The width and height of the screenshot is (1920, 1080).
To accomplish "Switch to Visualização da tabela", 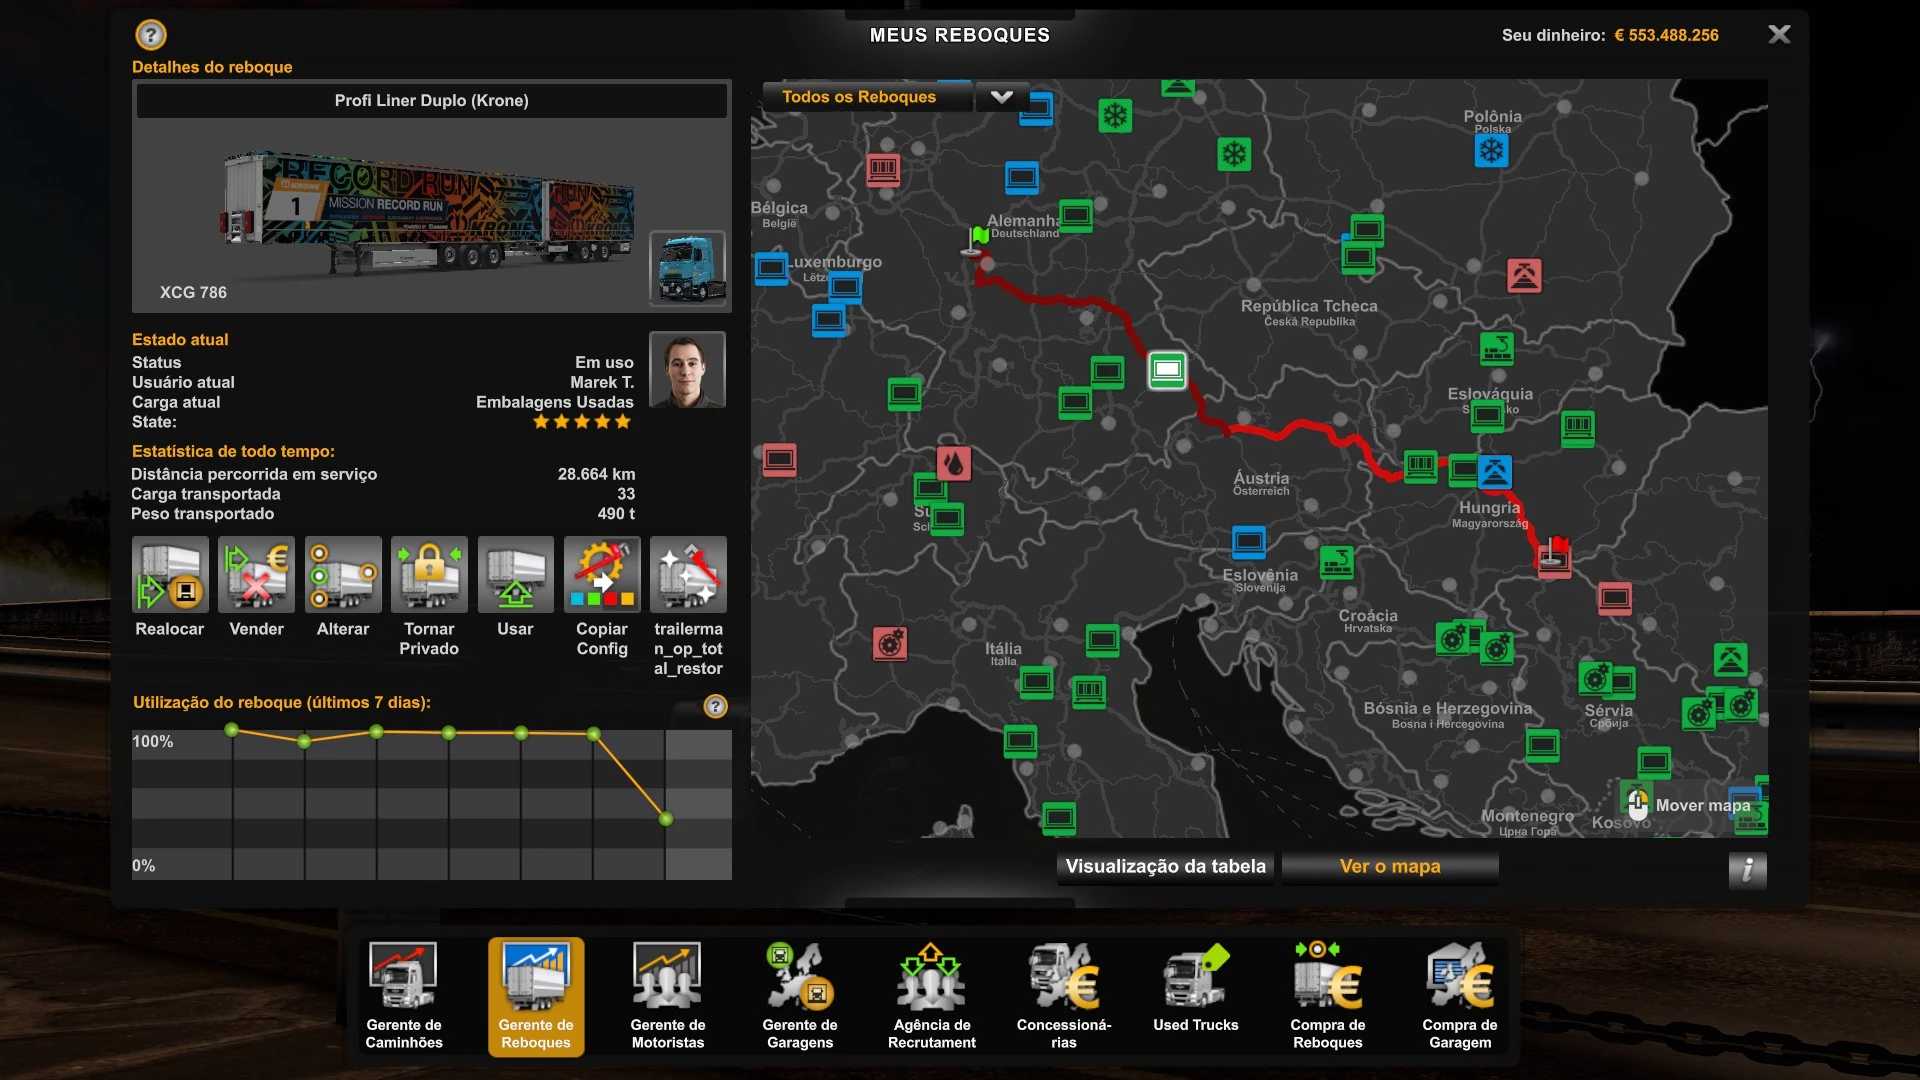I will [1165, 867].
